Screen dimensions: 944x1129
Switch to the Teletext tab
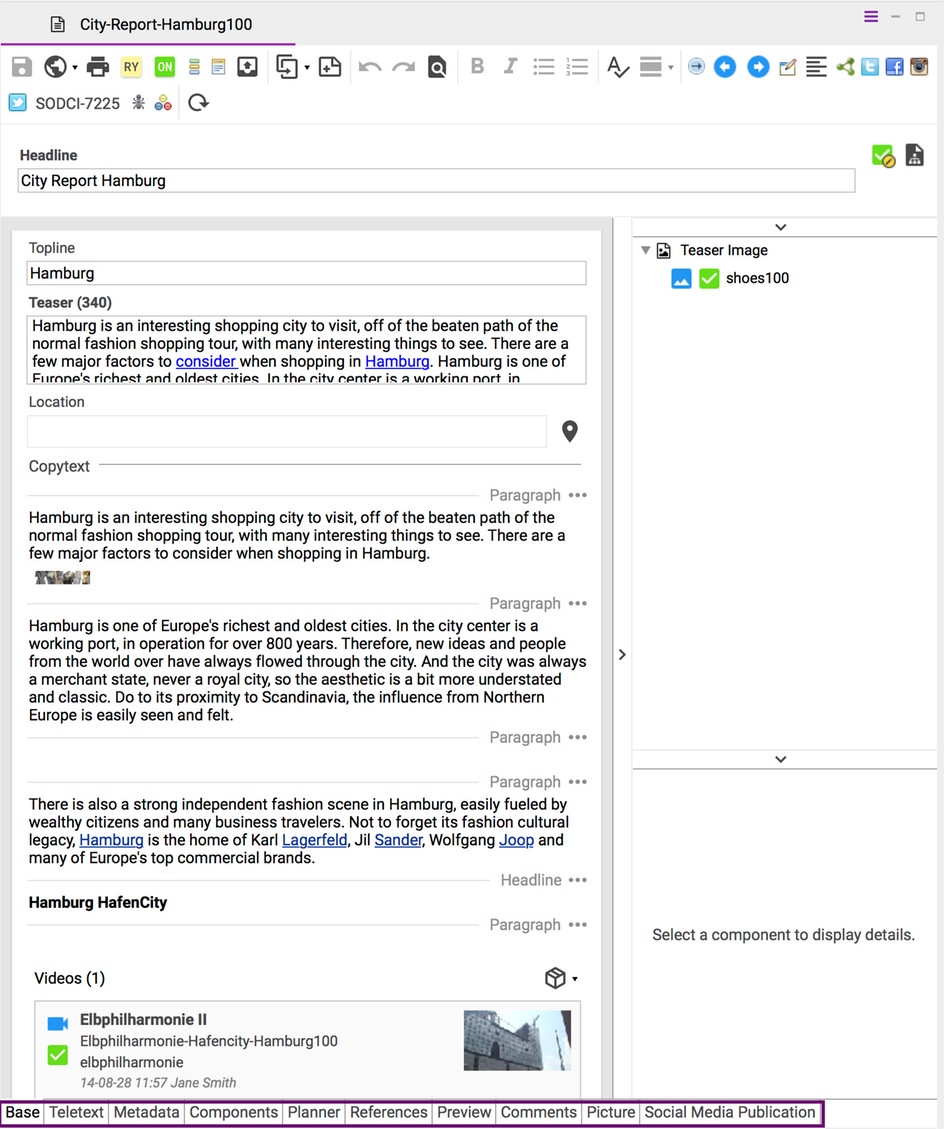tap(76, 1112)
